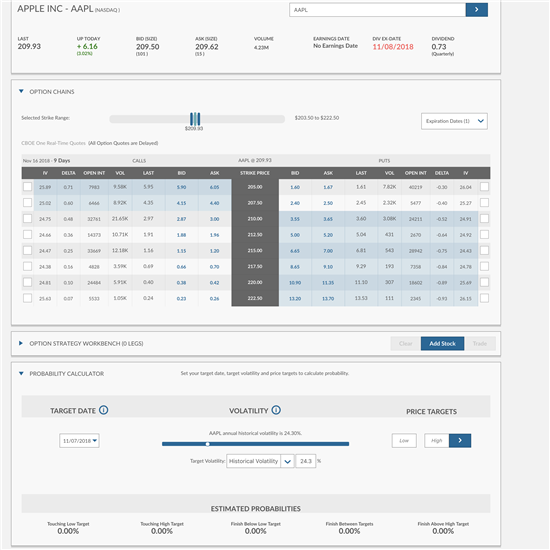
Task: Click the STRIKE PRICE column header
Action: click(x=255, y=173)
